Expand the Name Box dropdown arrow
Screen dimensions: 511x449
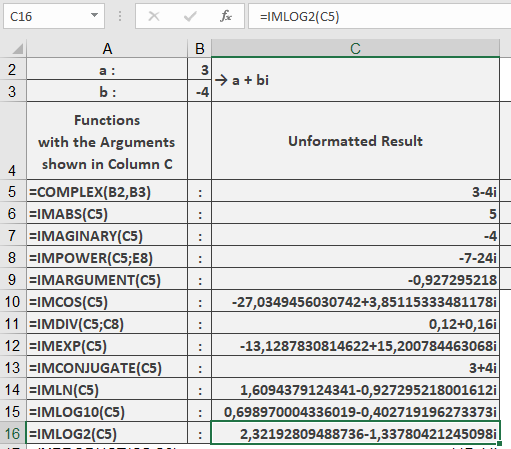pos(95,15)
